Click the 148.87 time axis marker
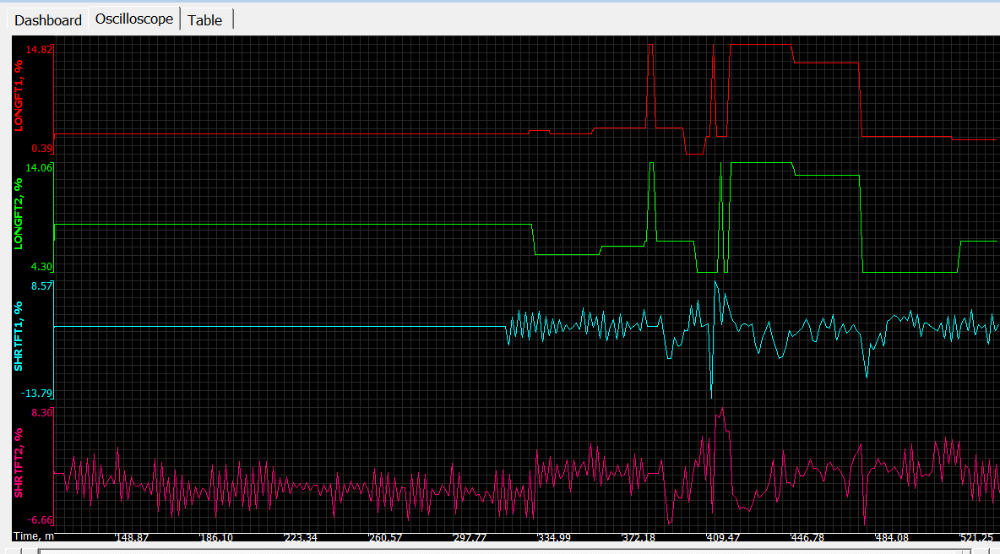This screenshot has width=1000, height=554. click(x=132, y=538)
